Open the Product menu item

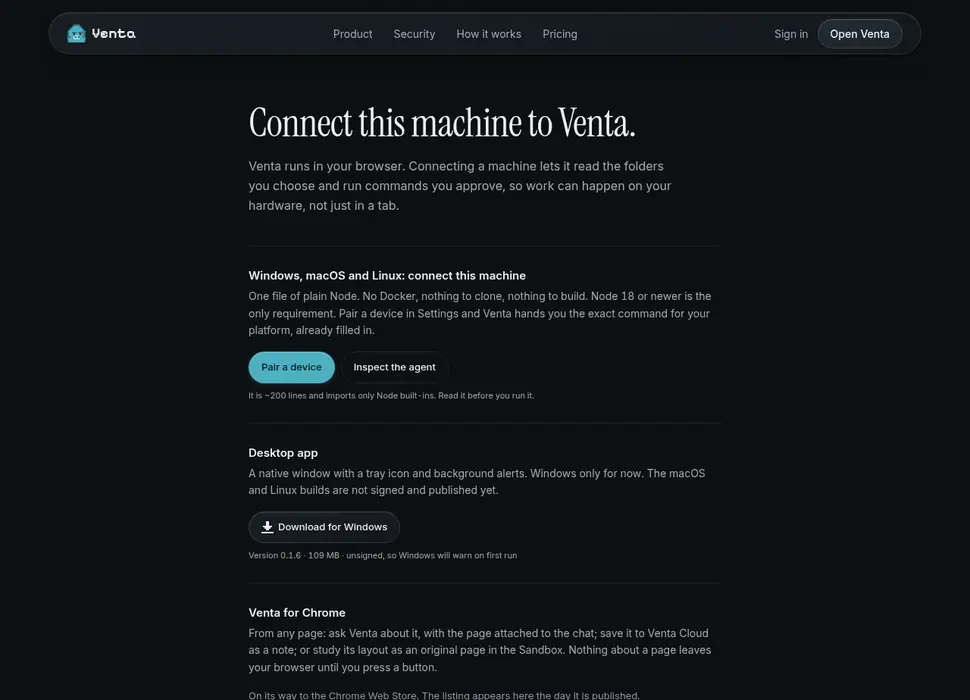tap(353, 34)
